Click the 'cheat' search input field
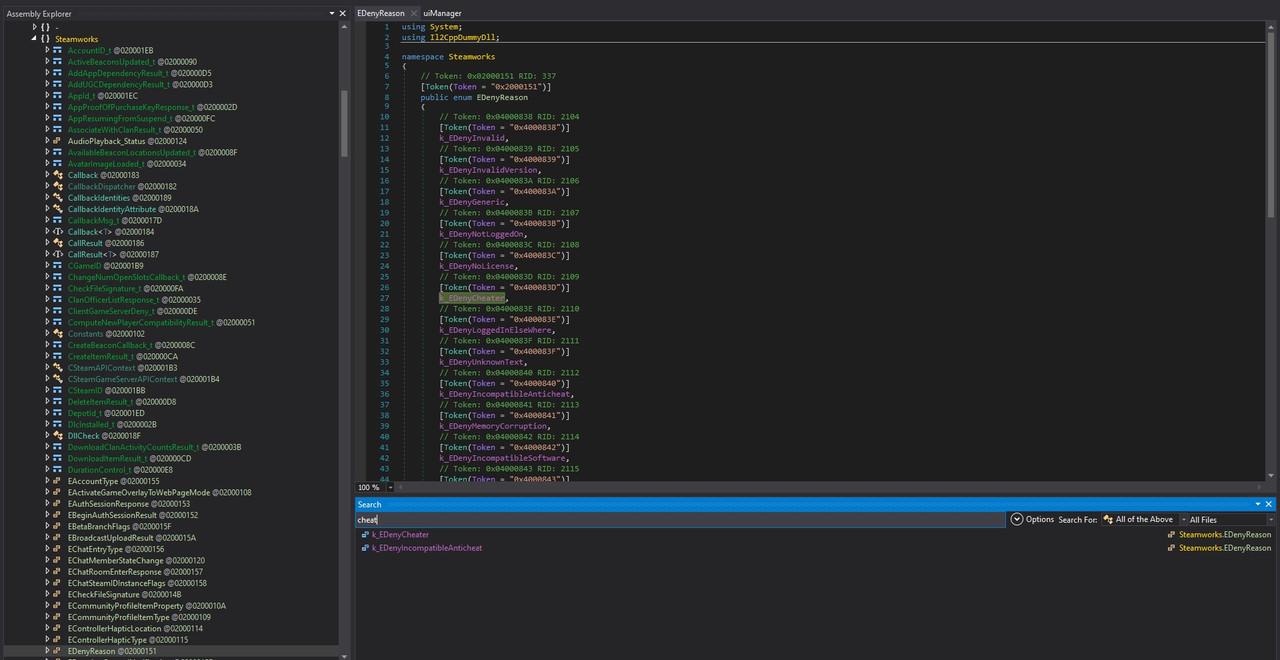 (680, 519)
